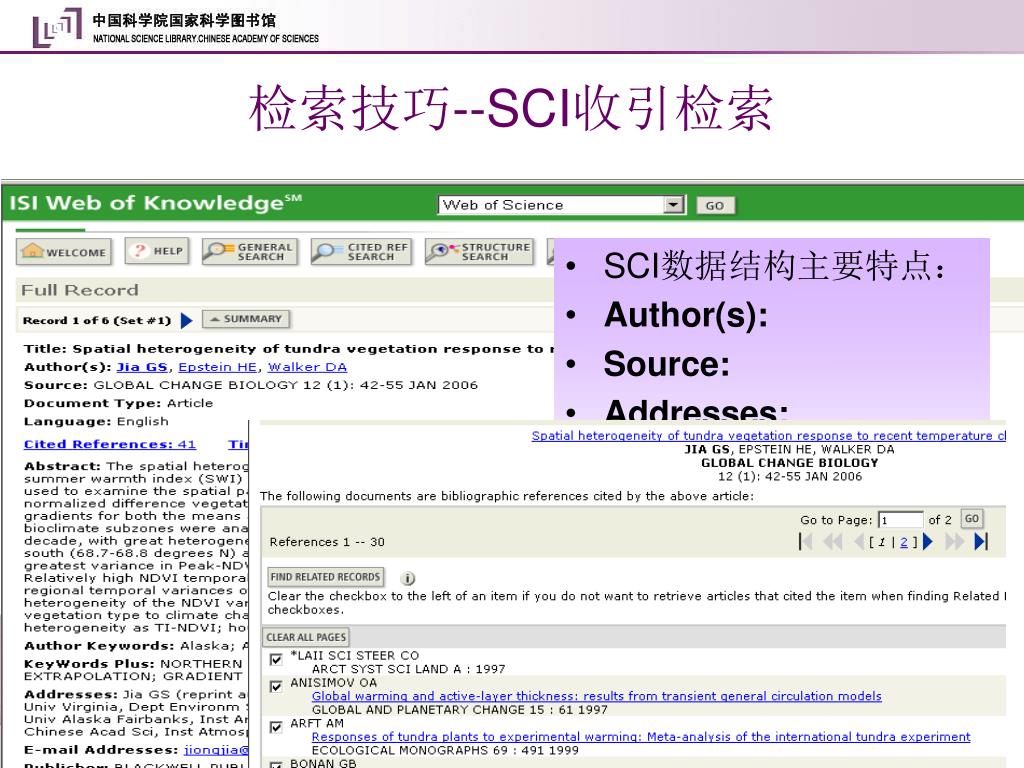1024x768 pixels.
Task: Click the Go to Page input field
Action: (901, 520)
